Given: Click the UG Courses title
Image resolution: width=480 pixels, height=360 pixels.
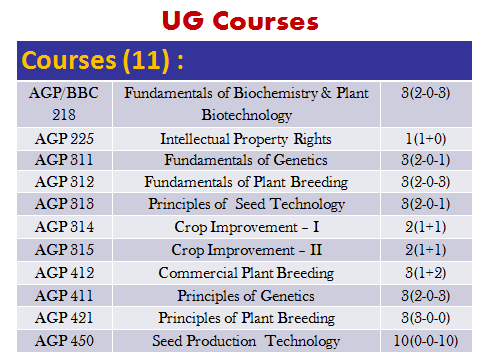Looking at the screenshot, I should point(240,21).
